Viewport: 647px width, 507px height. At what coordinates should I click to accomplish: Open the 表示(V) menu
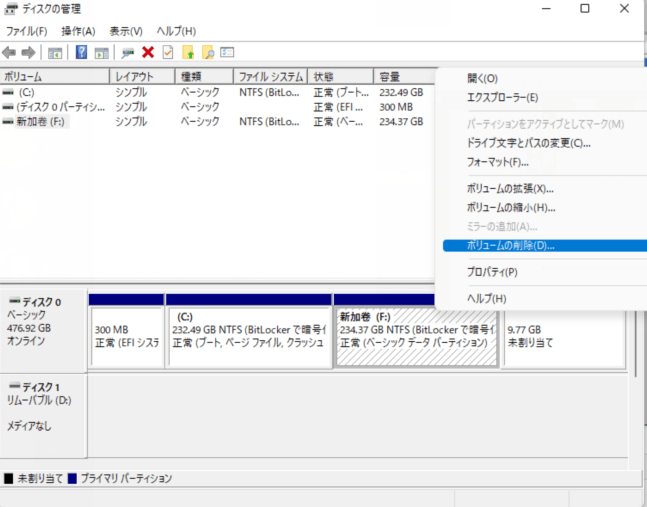click(x=126, y=31)
